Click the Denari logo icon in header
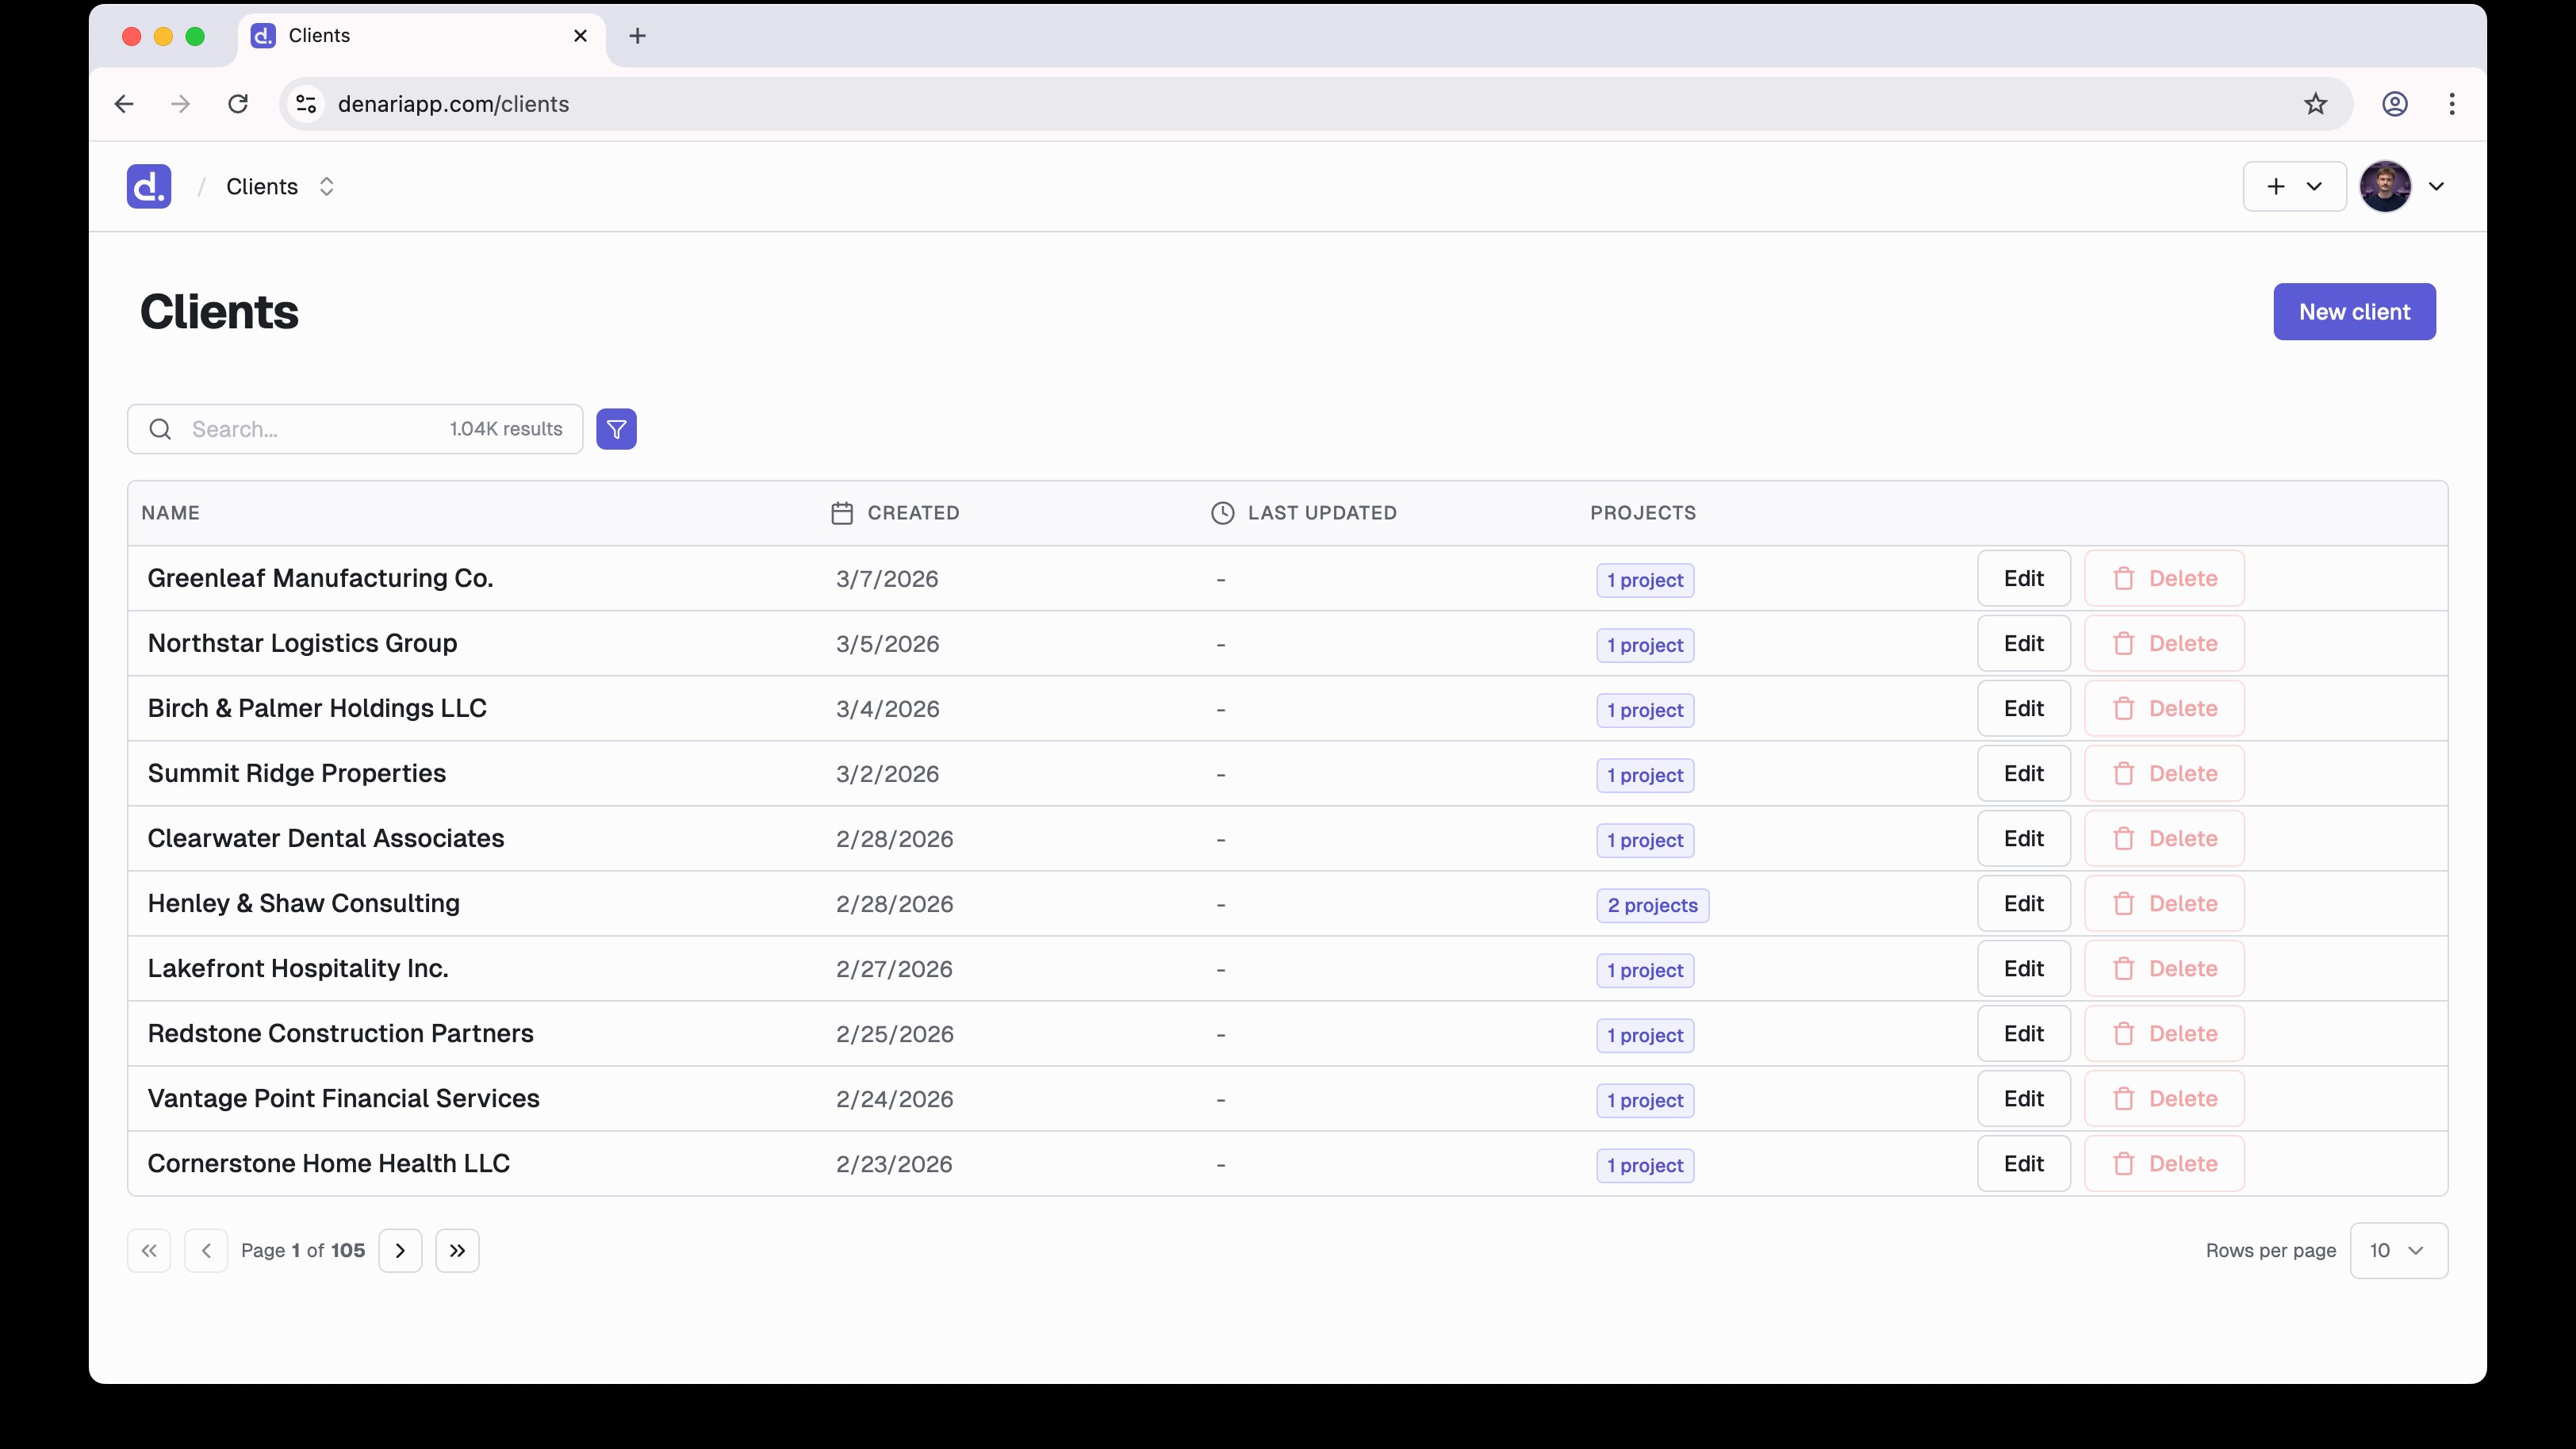 tap(149, 186)
